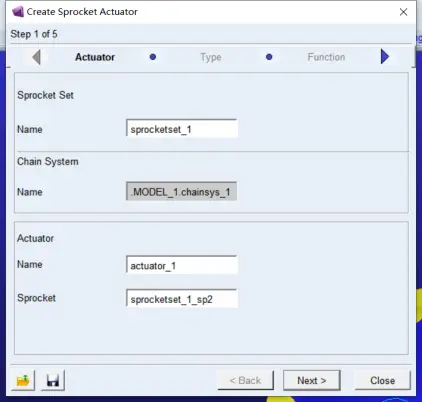Click the open folder icon at bottom left
This screenshot has height=402, width=422.
coord(23,380)
